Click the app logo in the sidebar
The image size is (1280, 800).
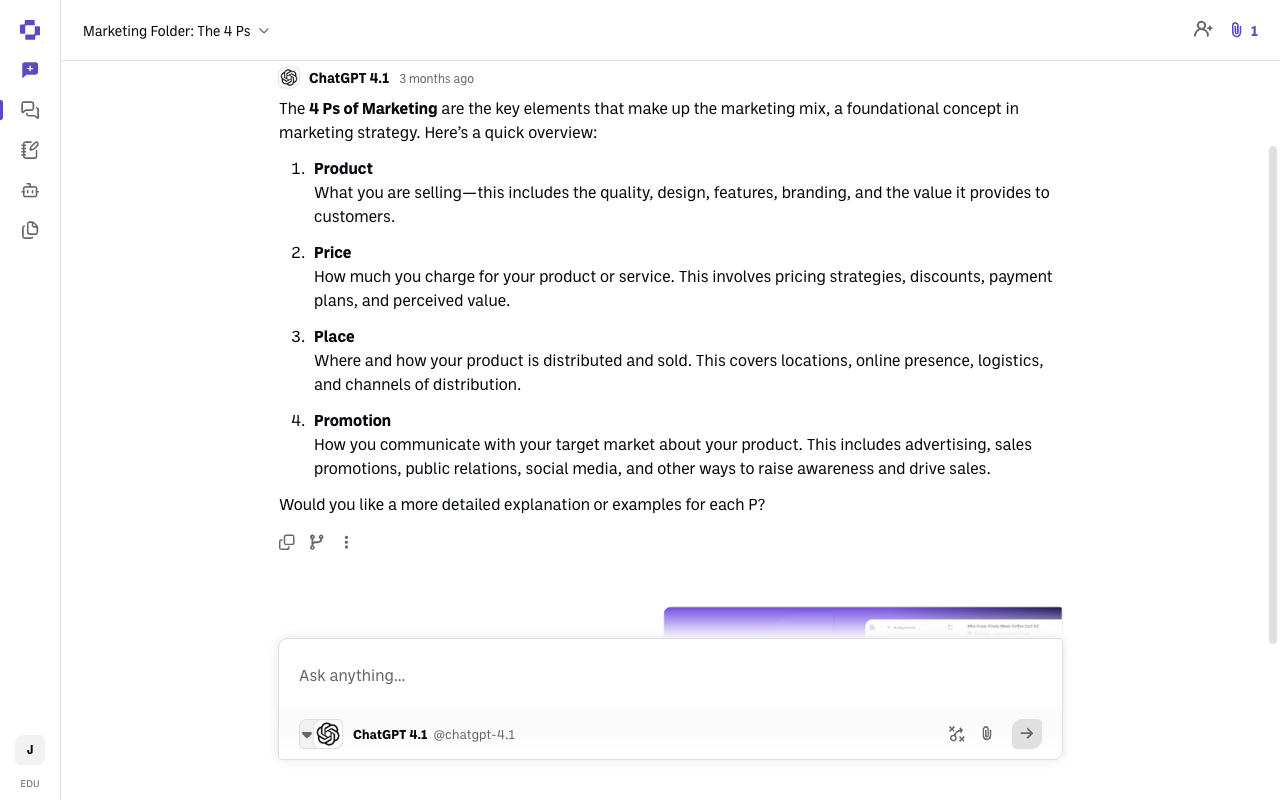click(30, 30)
